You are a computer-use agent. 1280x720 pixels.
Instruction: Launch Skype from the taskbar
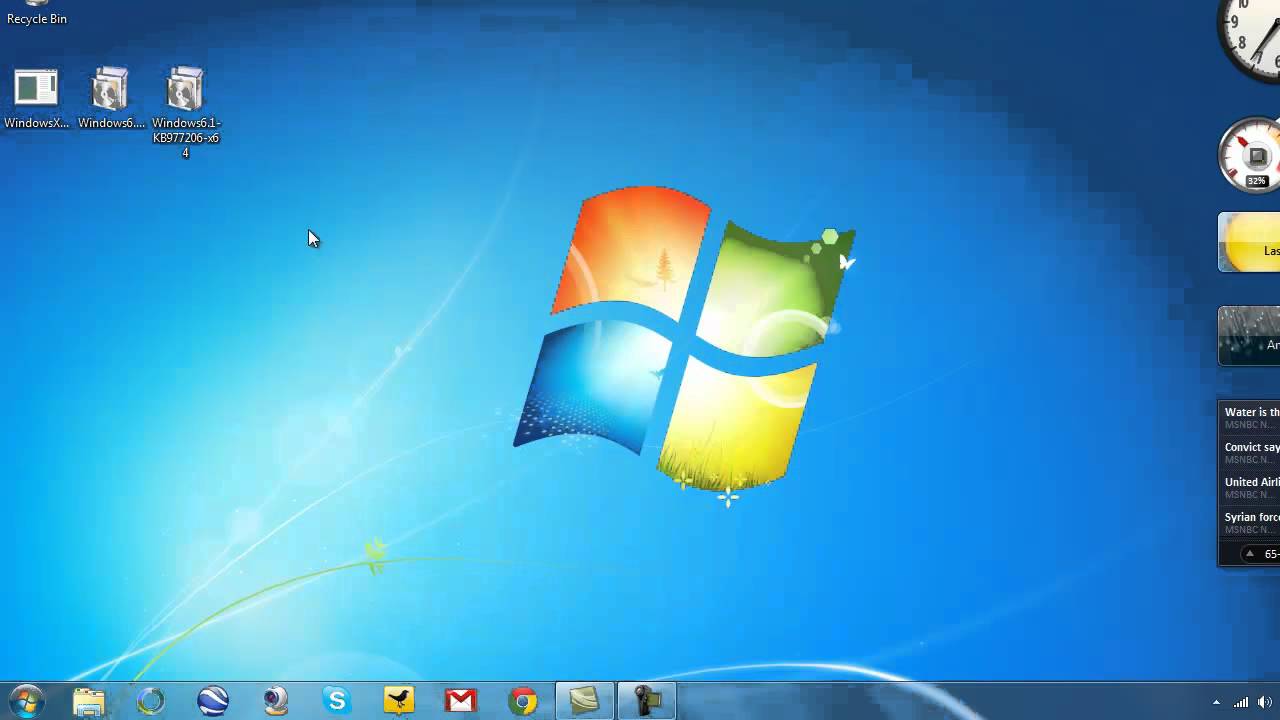pos(337,701)
